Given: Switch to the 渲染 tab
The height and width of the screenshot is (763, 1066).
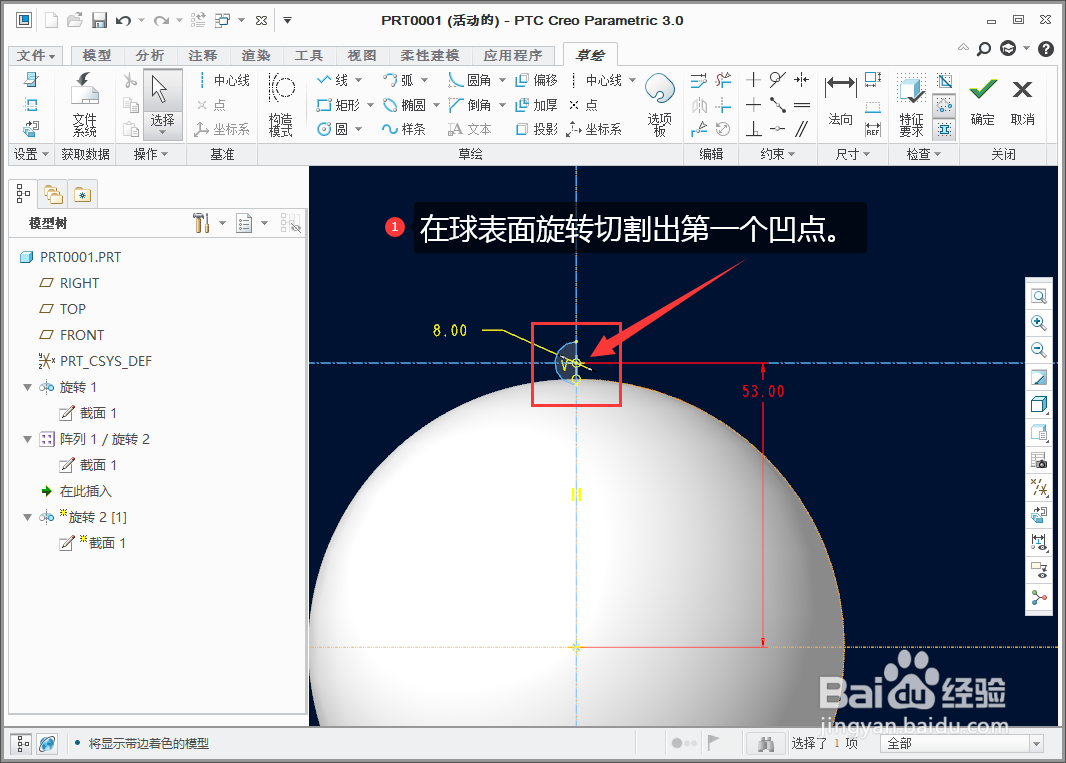Looking at the screenshot, I should pyautogui.click(x=256, y=56).
